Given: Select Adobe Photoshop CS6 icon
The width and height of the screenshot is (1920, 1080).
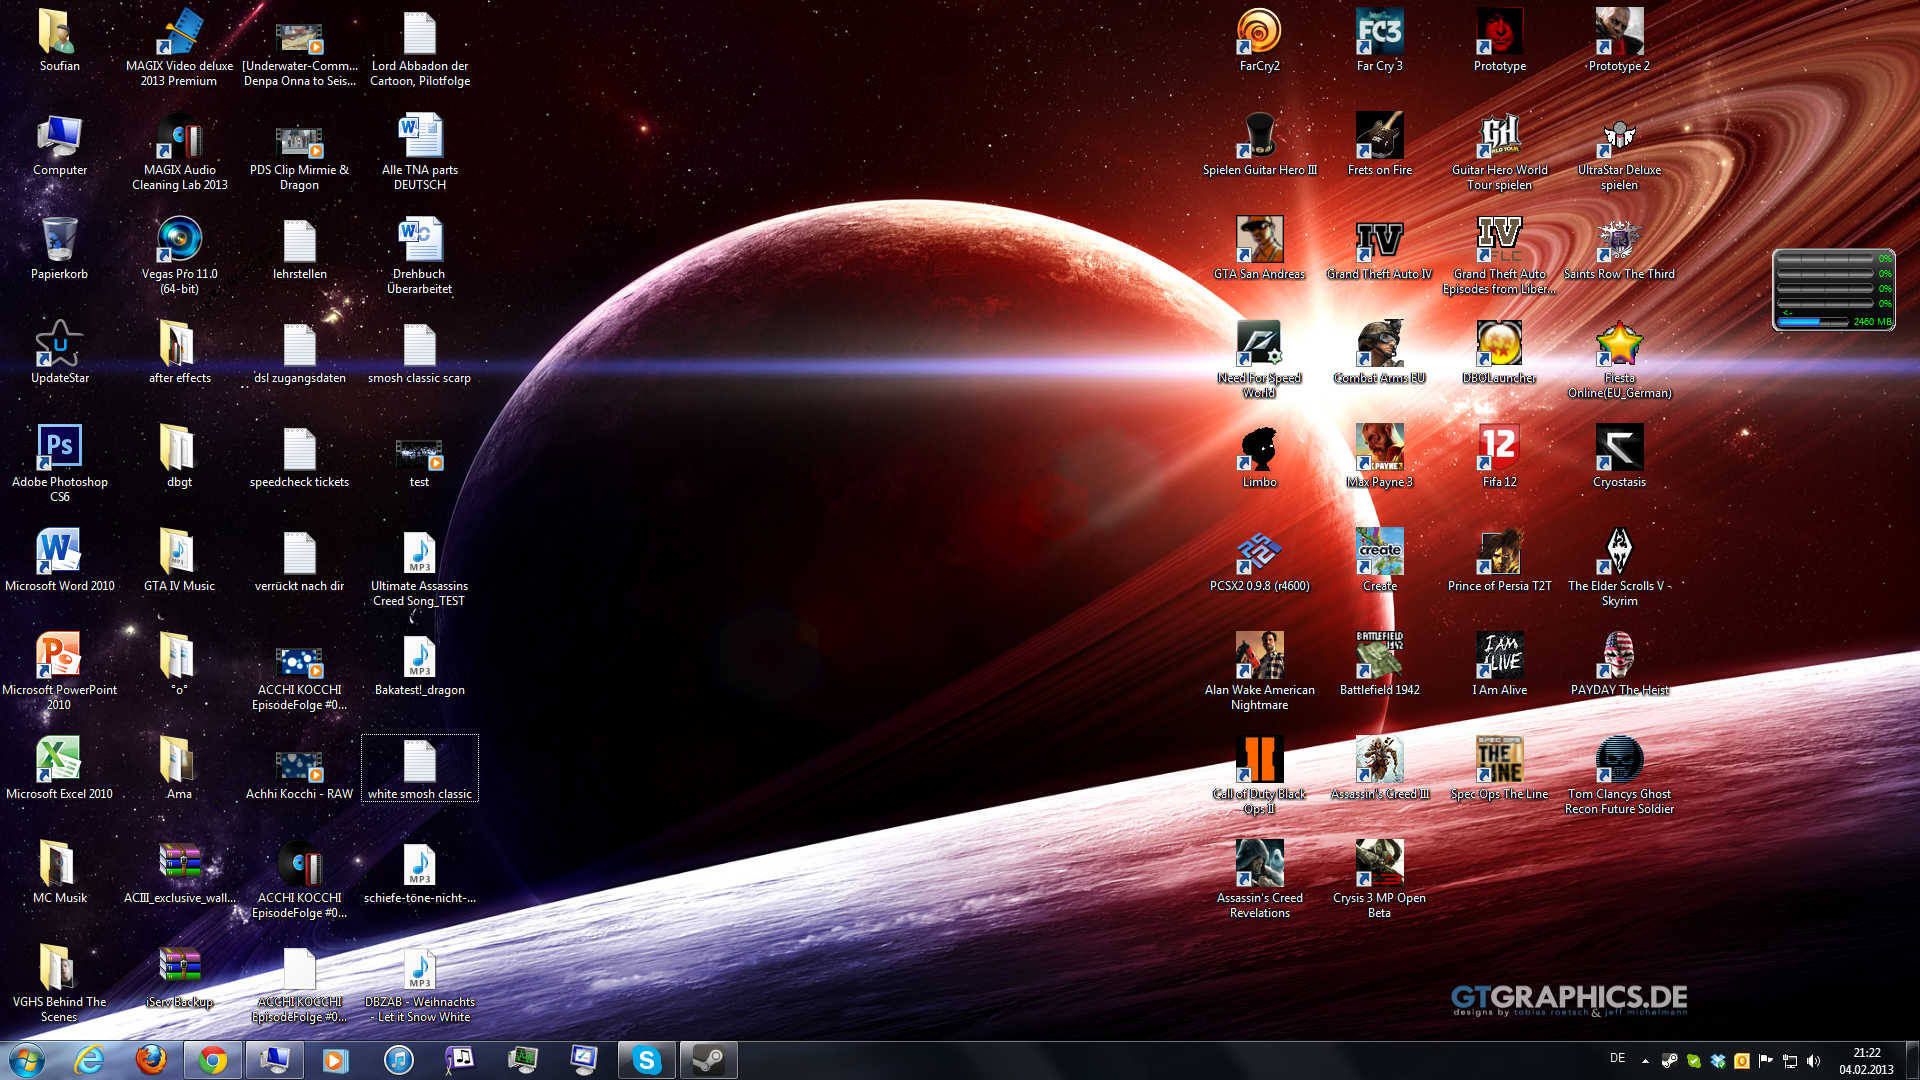Looking at the screenshot, I should coord(59,463).
